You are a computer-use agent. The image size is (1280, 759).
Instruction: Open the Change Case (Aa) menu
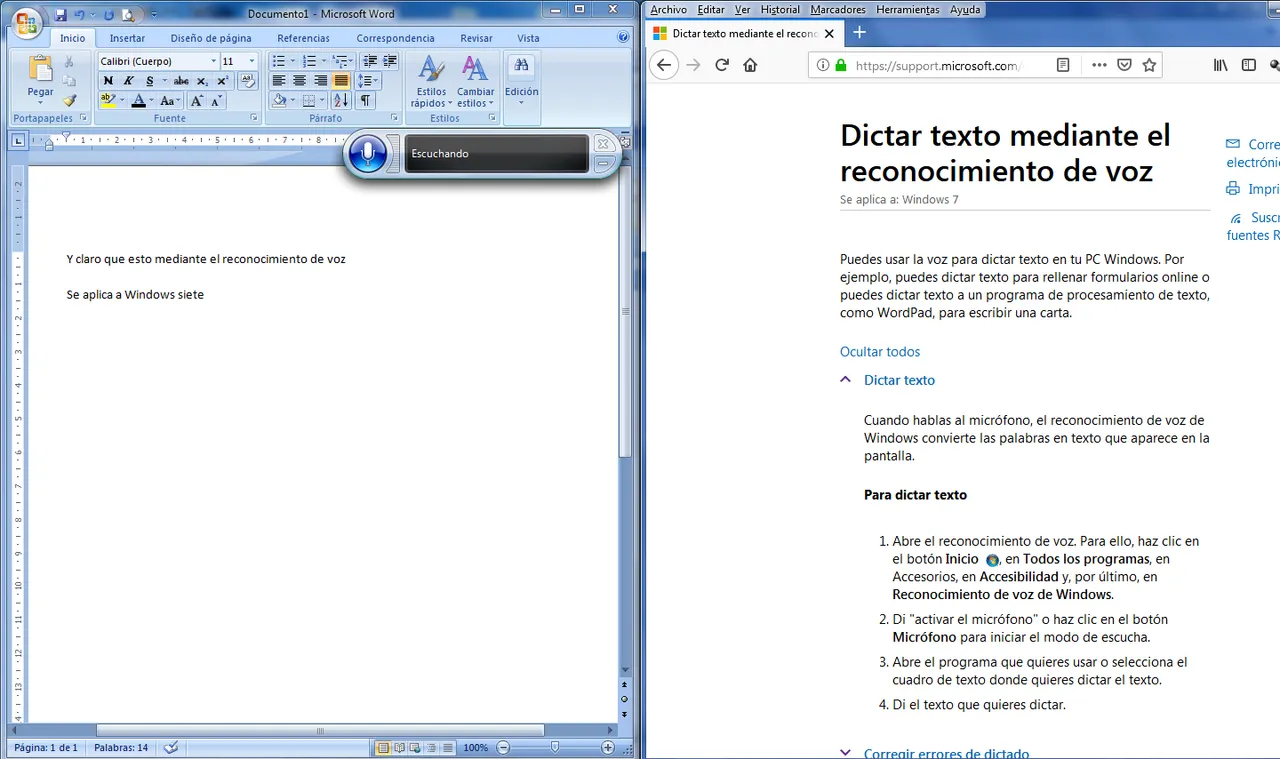click(x=169, y=100)
